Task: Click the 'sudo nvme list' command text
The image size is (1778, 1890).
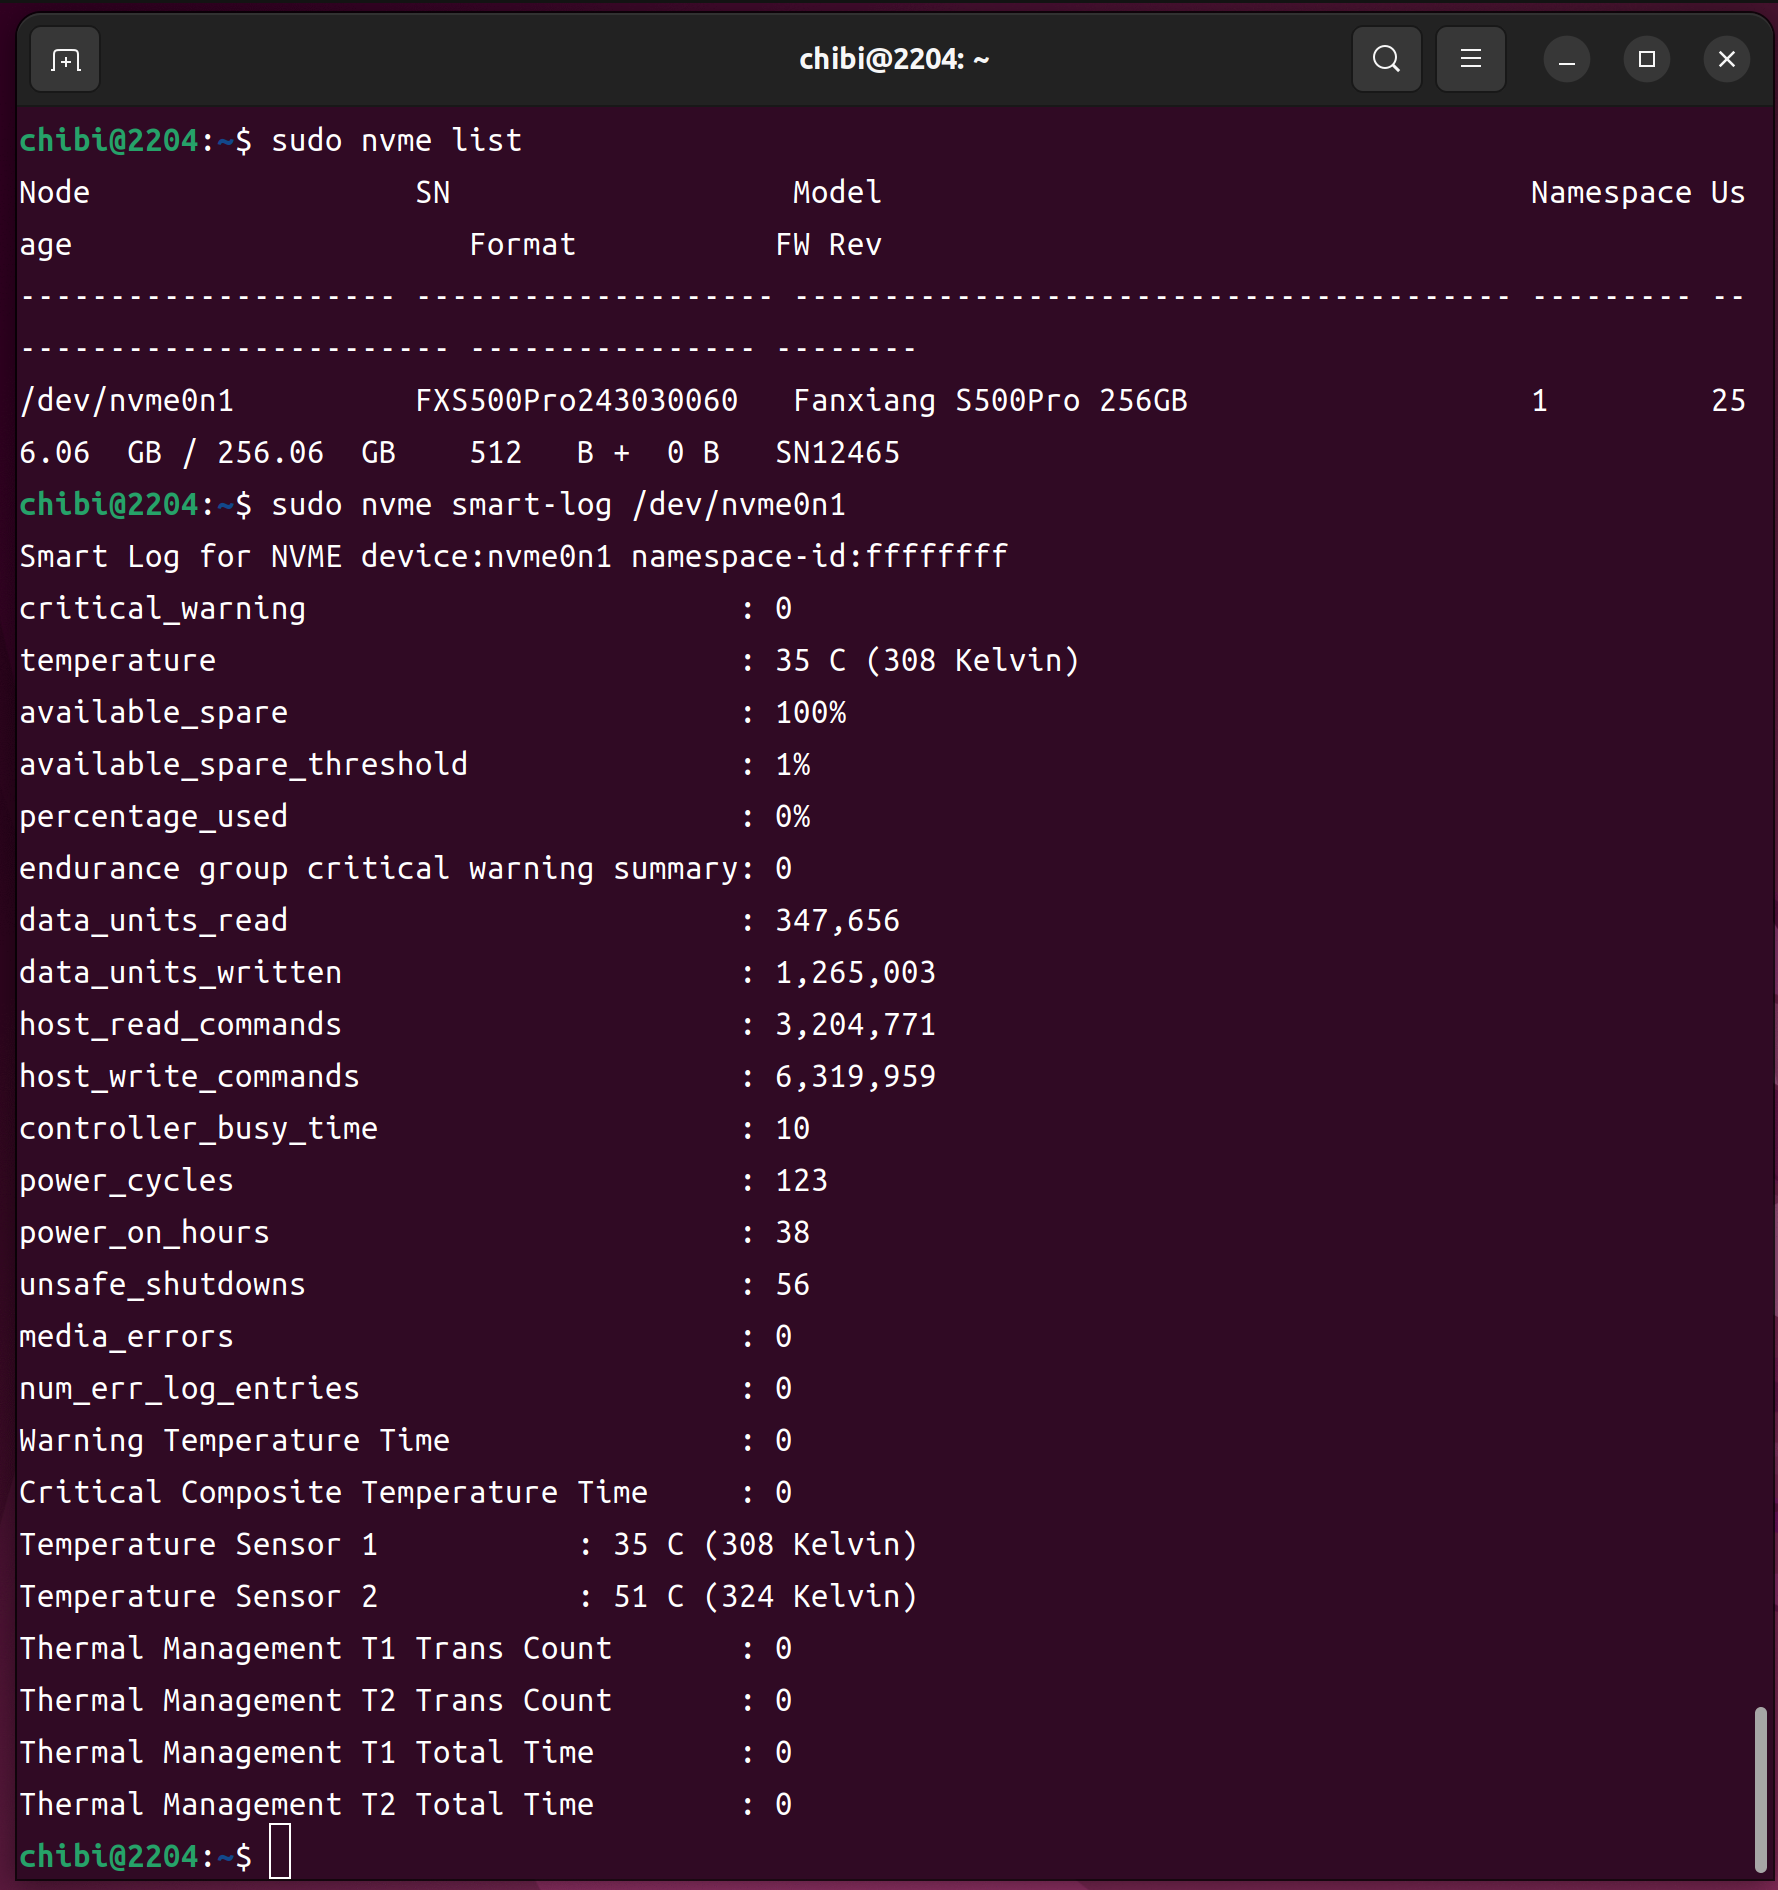Action: (396, 141)
